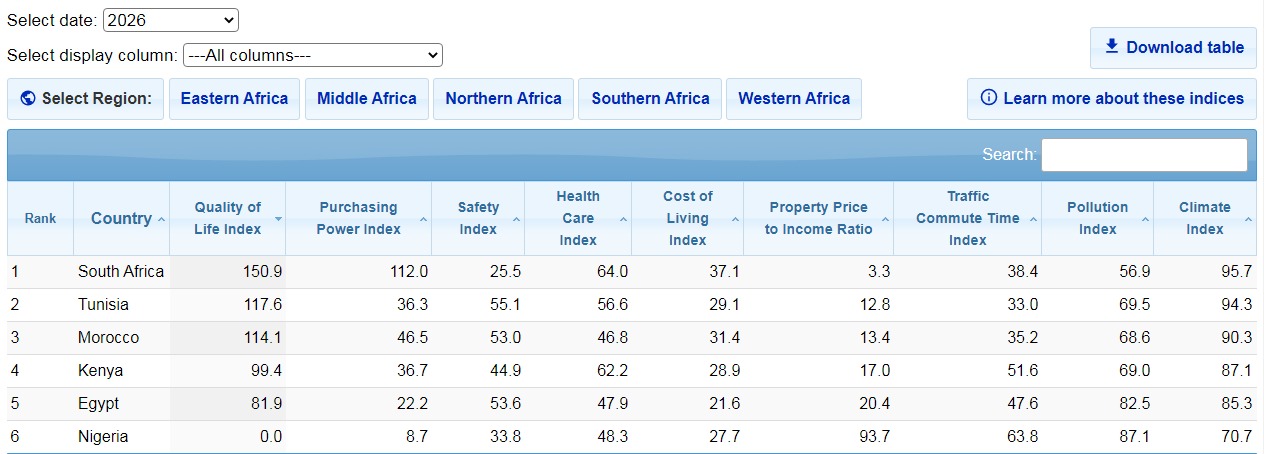Click the Purchasing Power Index sort arrow
Image resolution: width=1264 pixels, height=454 pixels.
(424, 219)
